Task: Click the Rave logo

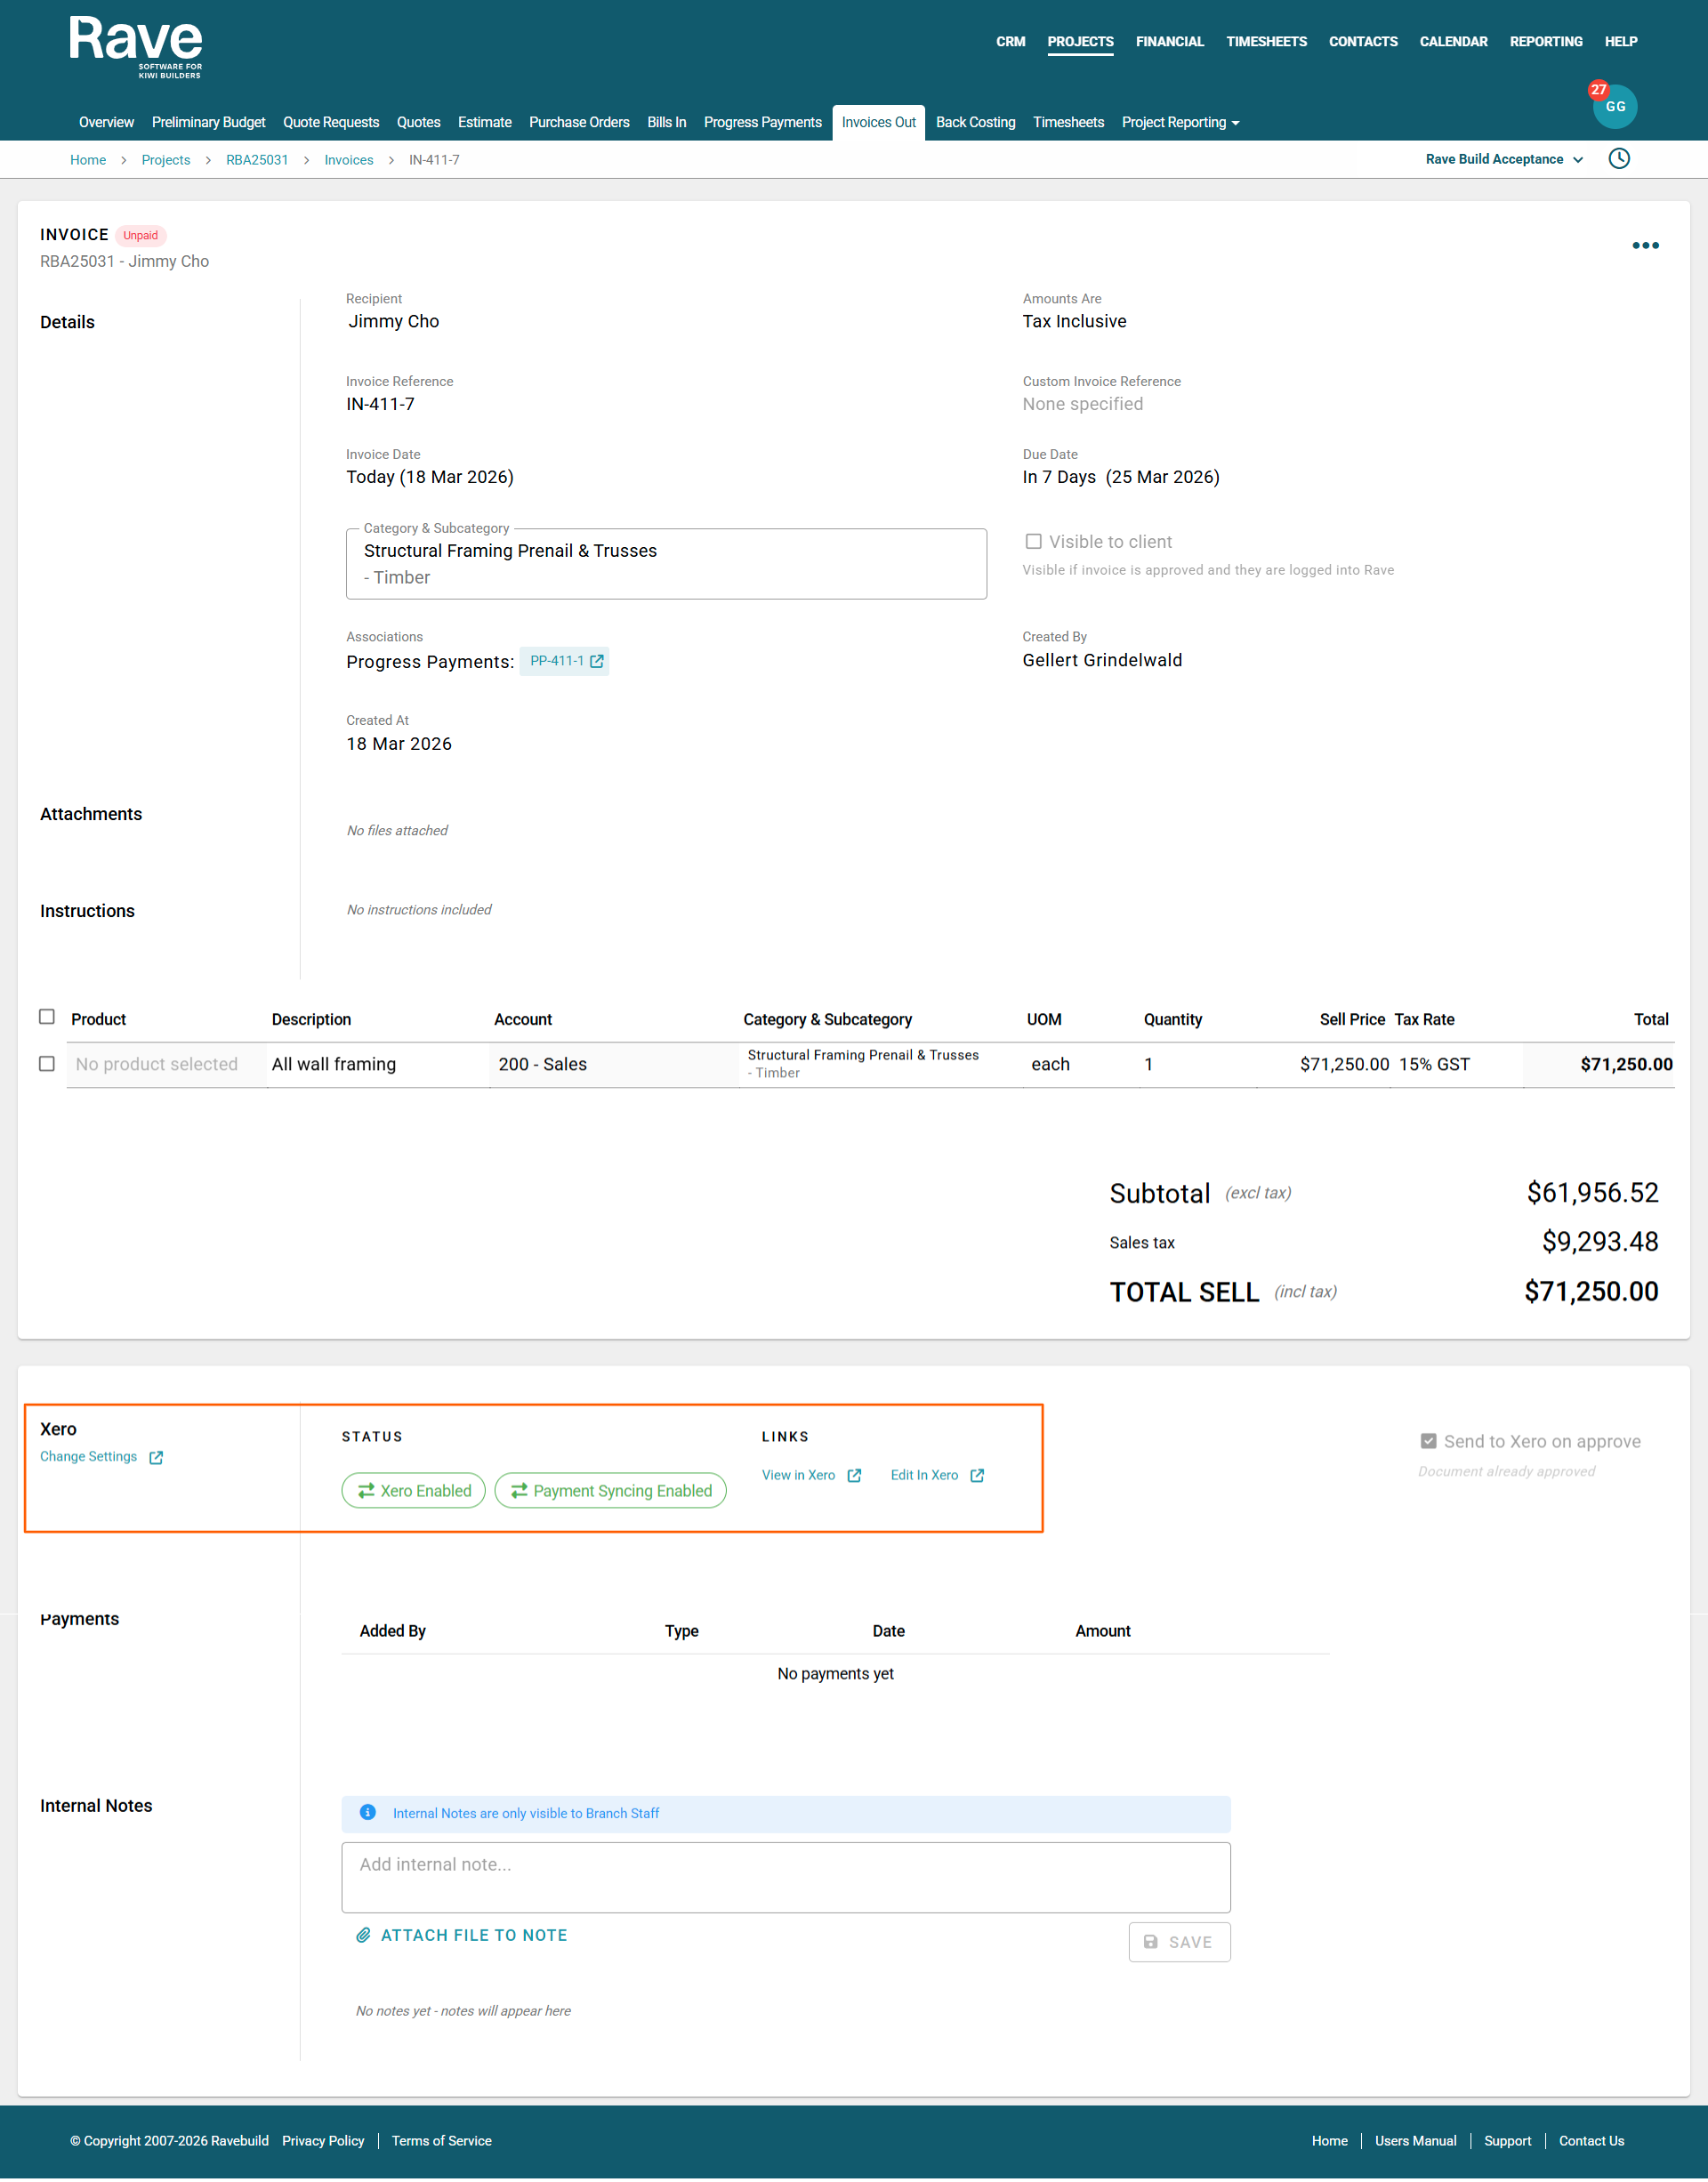Action: click(x=136, y=46)
